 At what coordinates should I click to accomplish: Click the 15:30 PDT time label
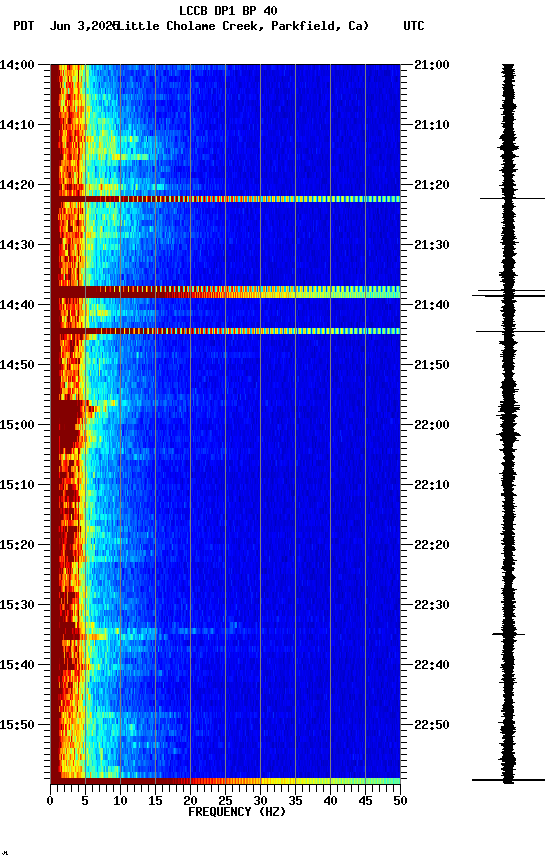pyautogui.click(x=17, y=605)
